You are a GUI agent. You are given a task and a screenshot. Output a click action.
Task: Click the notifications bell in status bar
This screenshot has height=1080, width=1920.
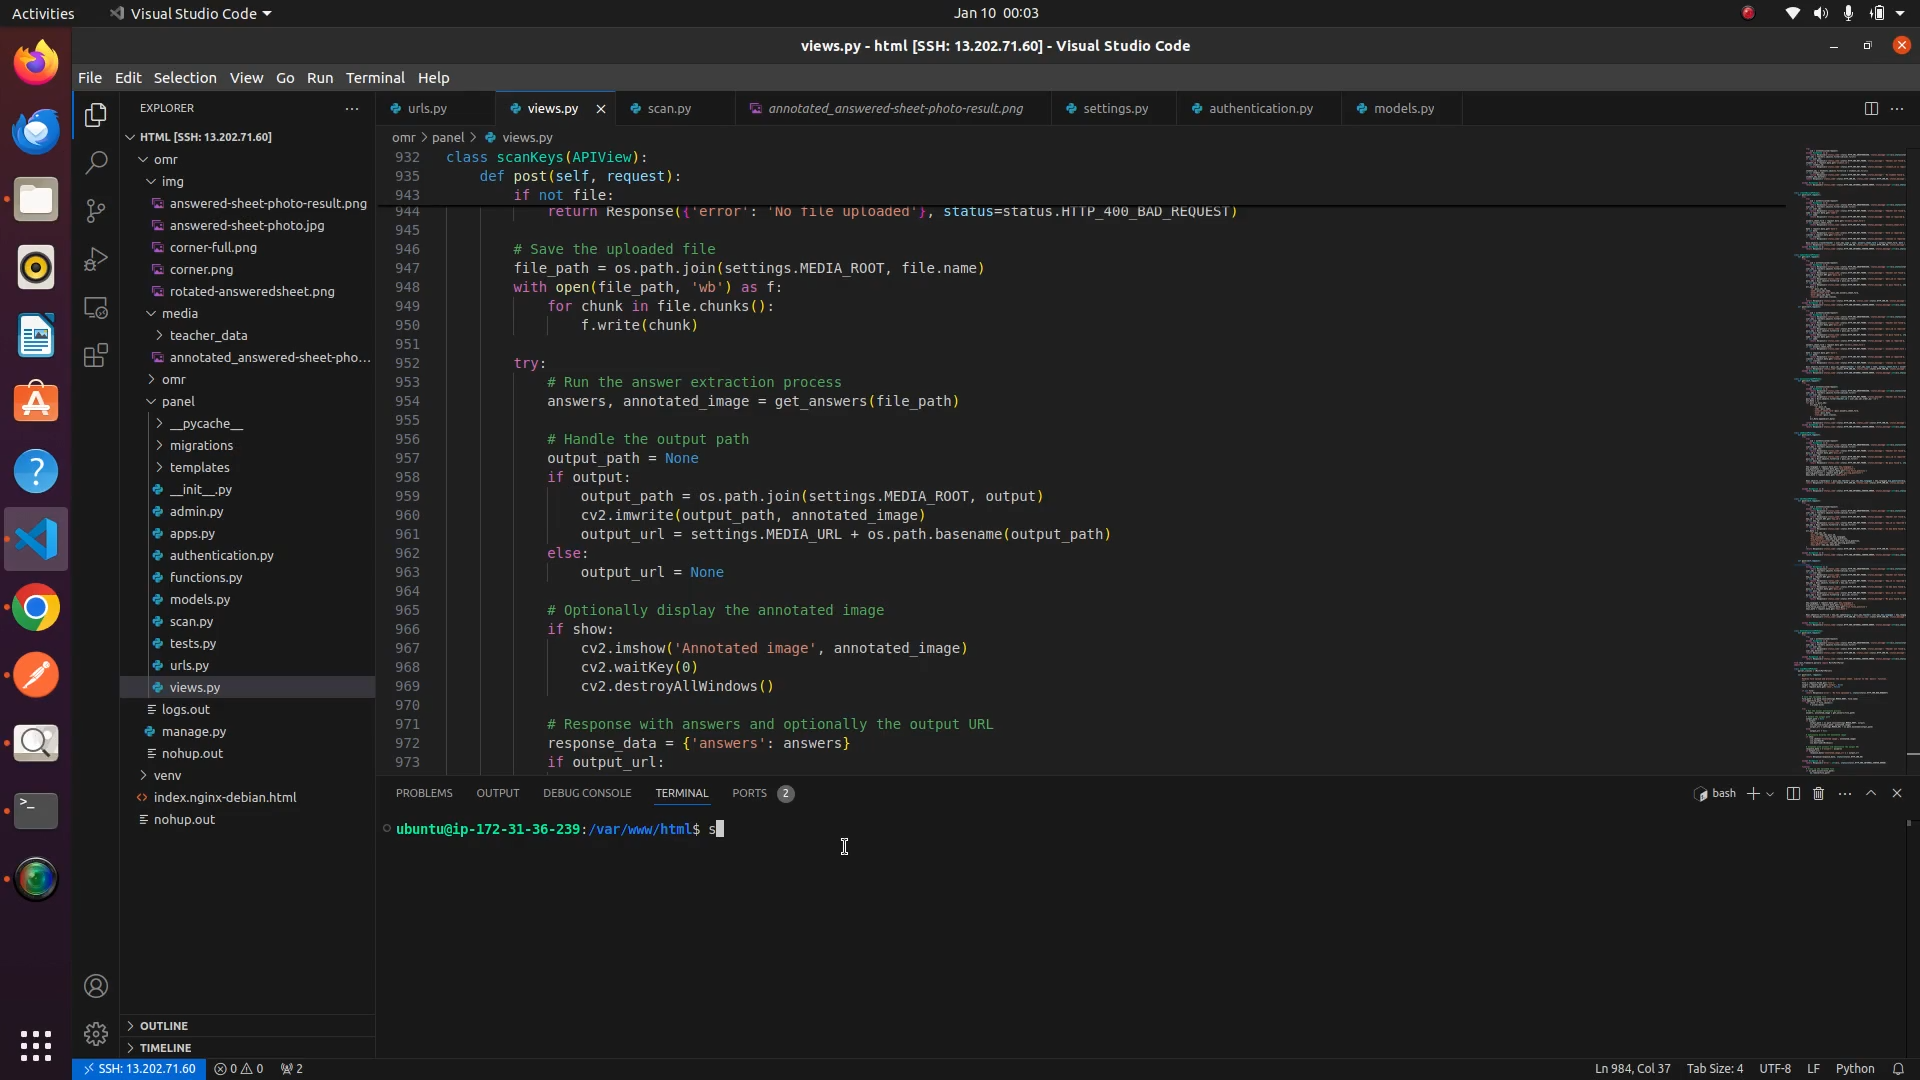pyautogui.click(x=1898, y=1069)
